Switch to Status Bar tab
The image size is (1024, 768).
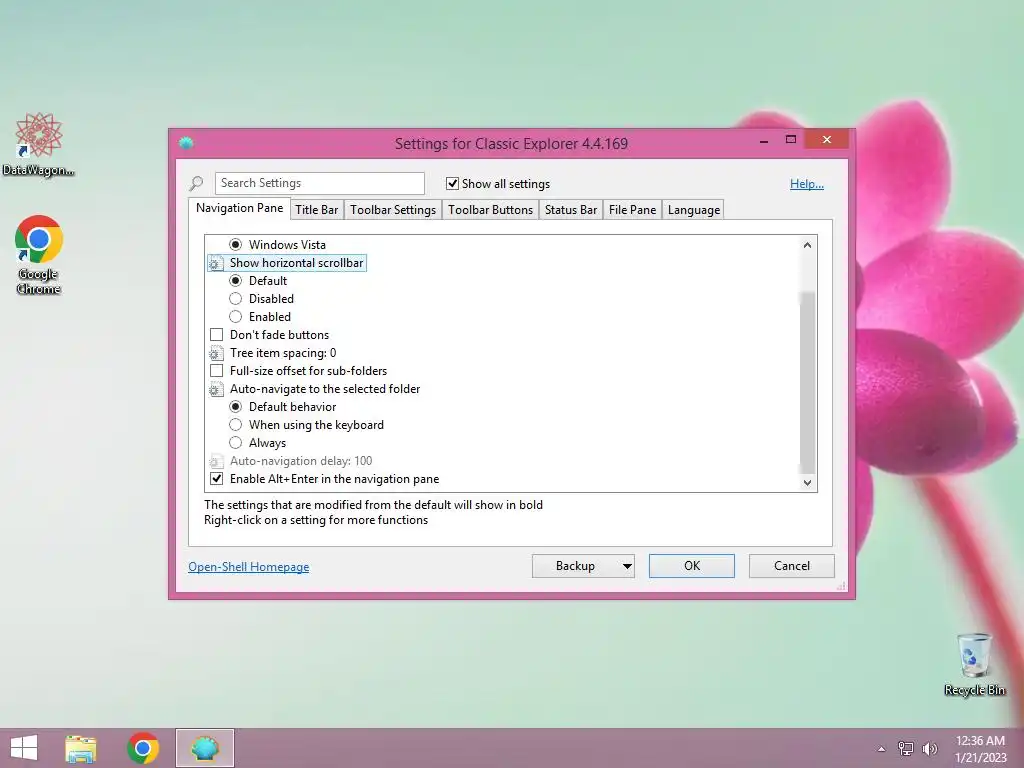(x=571, y=210)
